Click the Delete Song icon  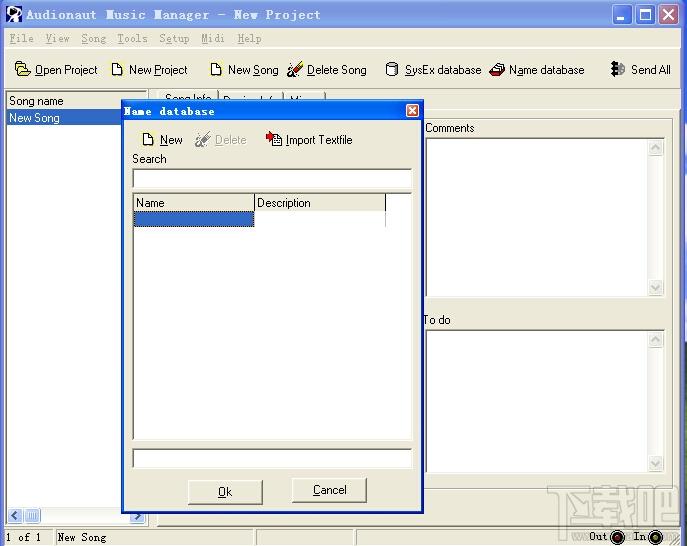point(294,69)
